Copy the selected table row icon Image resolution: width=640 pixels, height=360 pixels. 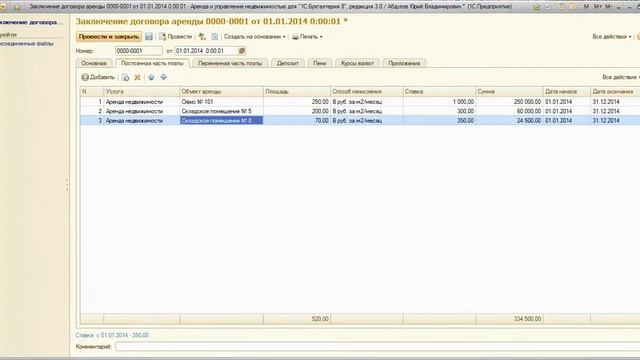(x=126, y=77)
